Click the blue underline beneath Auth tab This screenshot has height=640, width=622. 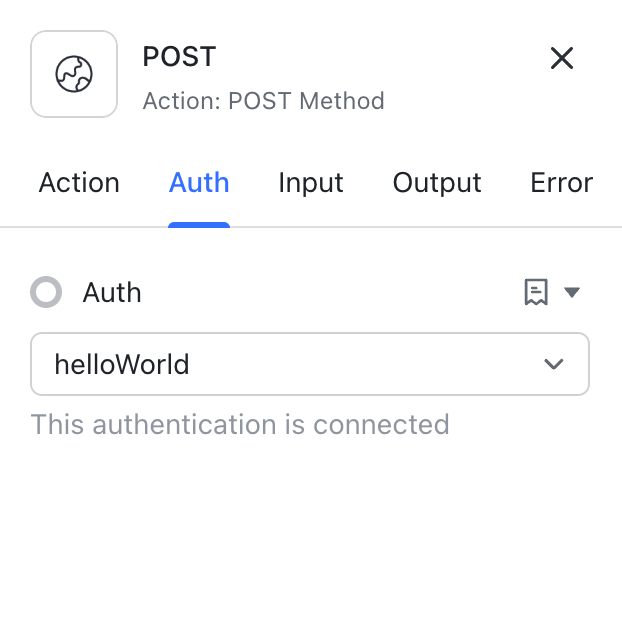pos(199,225)
